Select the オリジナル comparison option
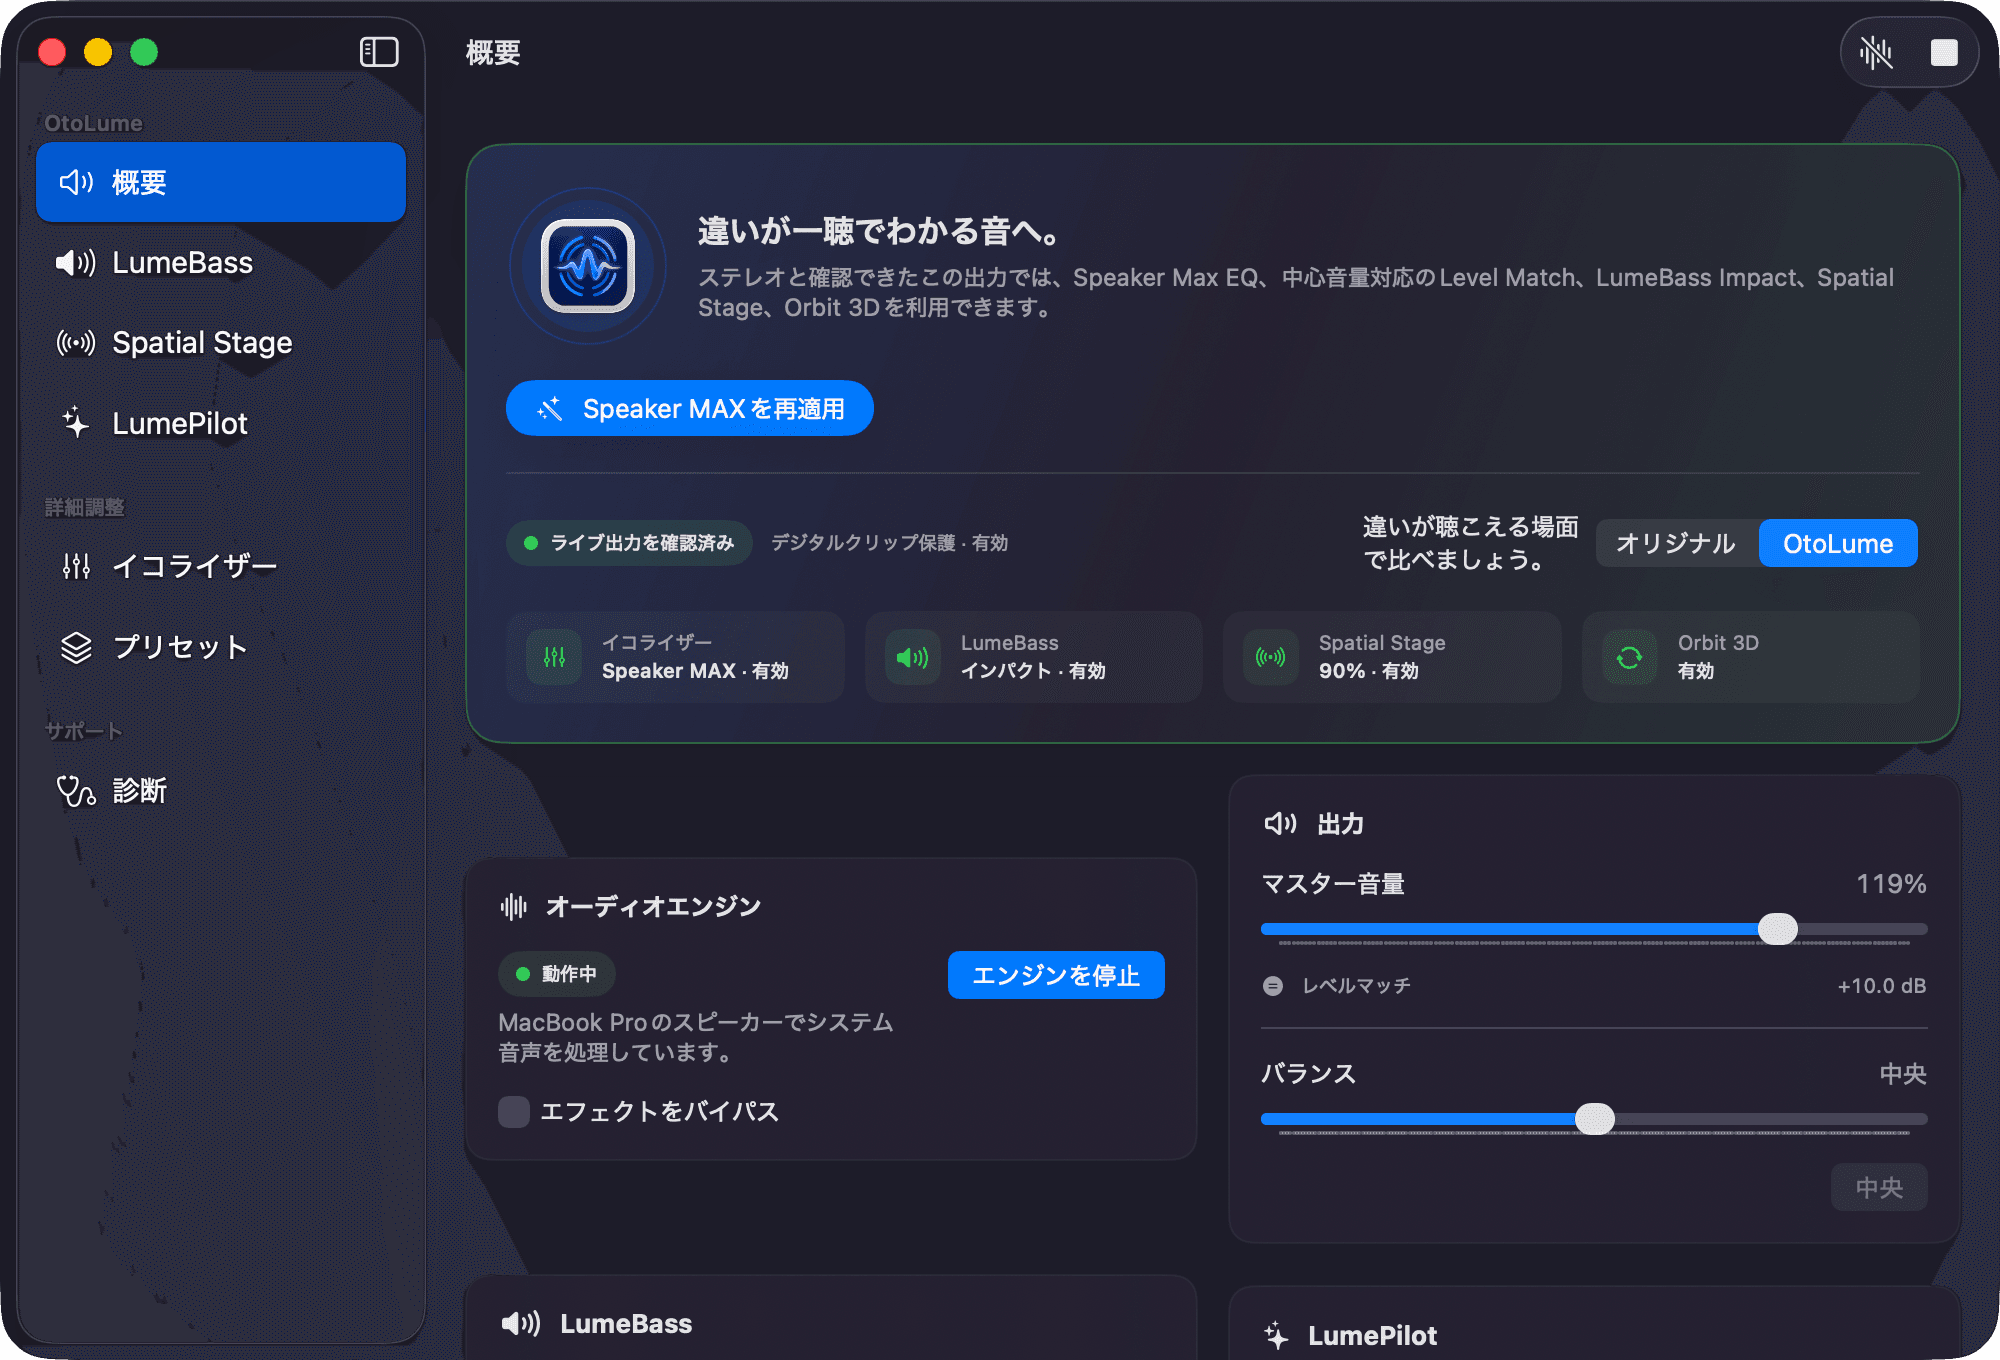The width and height of the screenshot is (2000, 1360). (1677, 543)
